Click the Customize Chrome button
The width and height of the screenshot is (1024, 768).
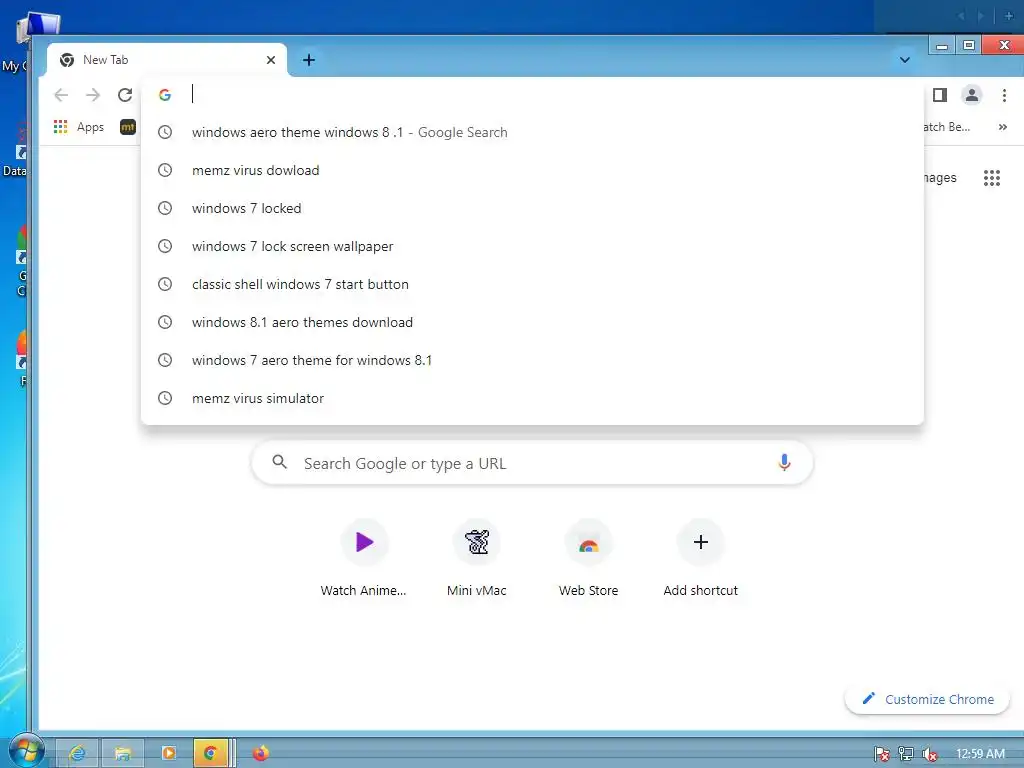coord(927,699)
